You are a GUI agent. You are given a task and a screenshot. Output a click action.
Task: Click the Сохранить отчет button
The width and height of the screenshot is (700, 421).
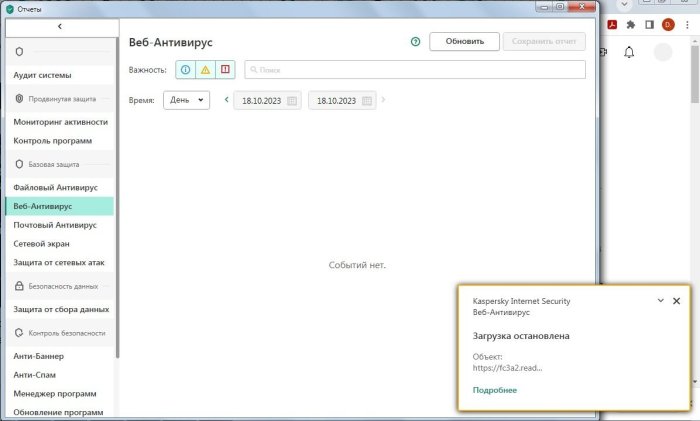click(x=544, y=42)
